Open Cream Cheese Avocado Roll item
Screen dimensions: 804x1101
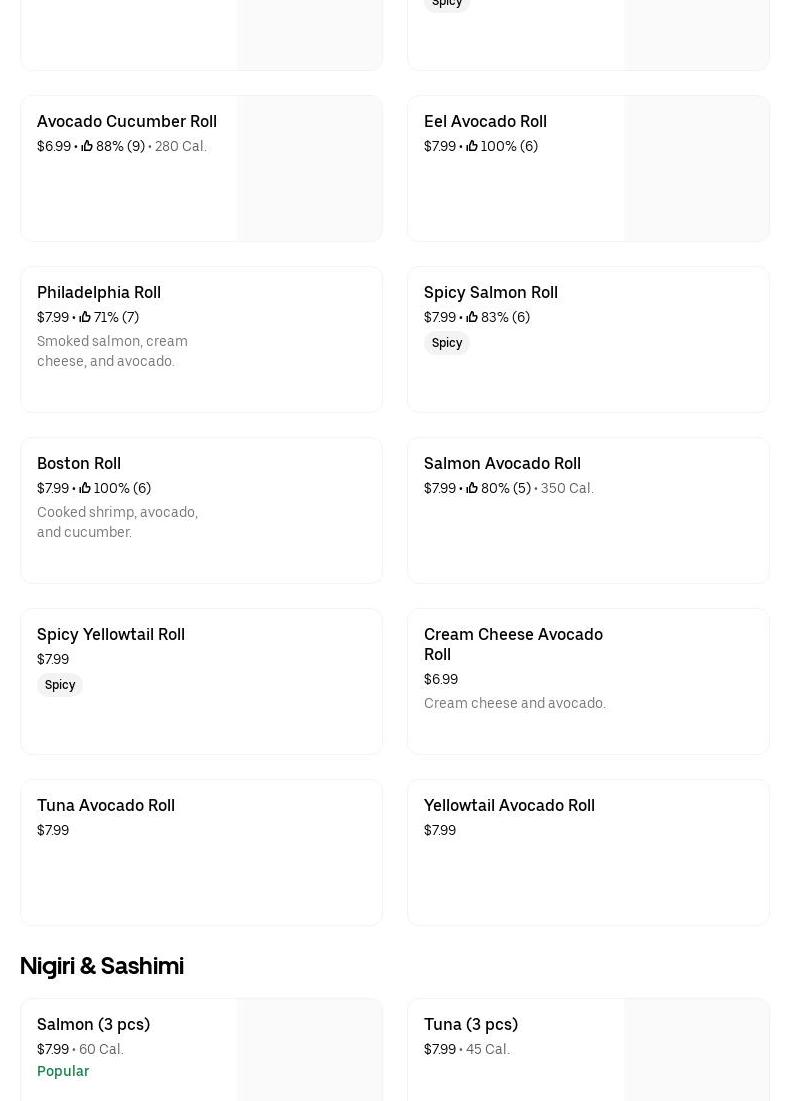click(513, 644)
